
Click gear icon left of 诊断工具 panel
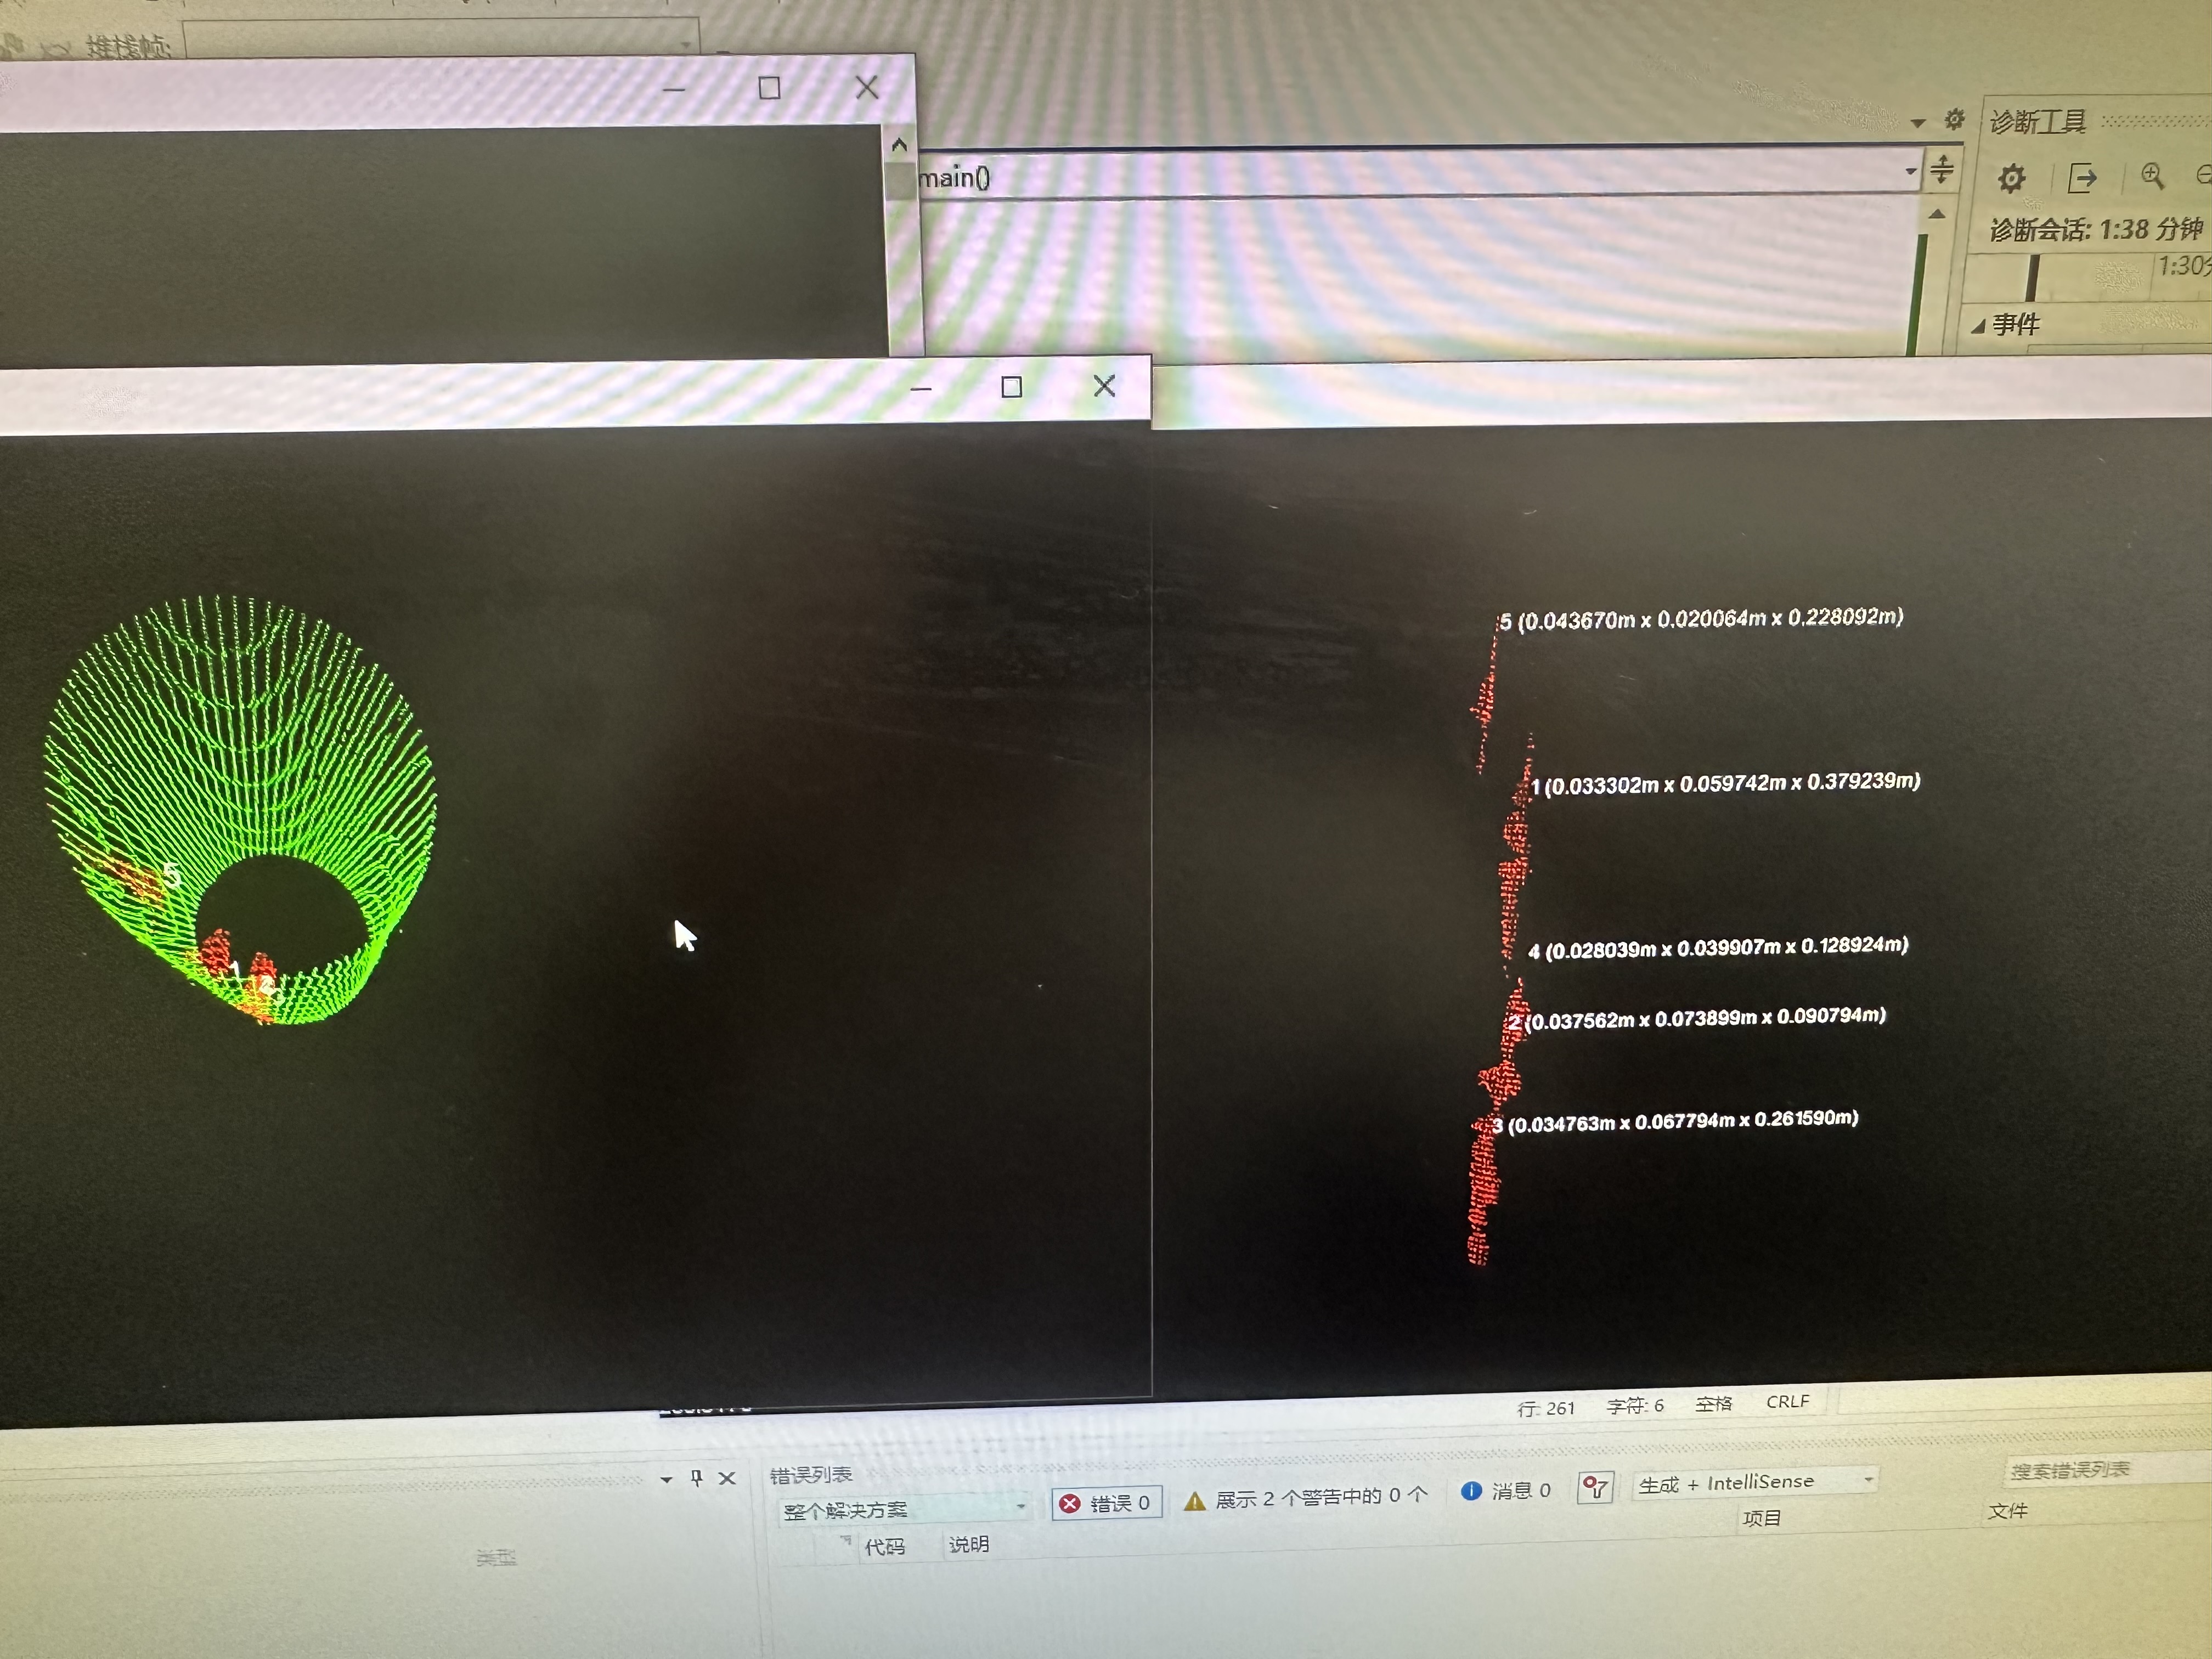[1954, 120]
